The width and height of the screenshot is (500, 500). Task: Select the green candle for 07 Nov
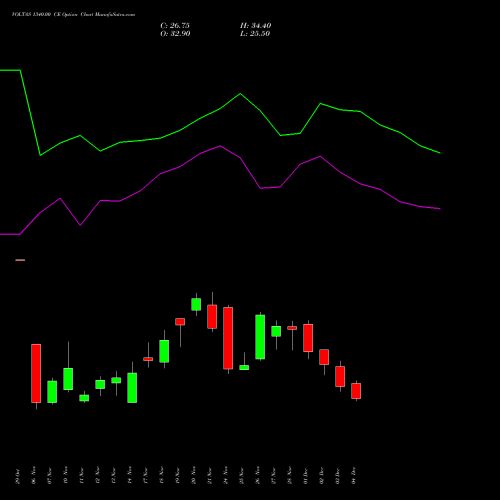click(x=52, y=392)
